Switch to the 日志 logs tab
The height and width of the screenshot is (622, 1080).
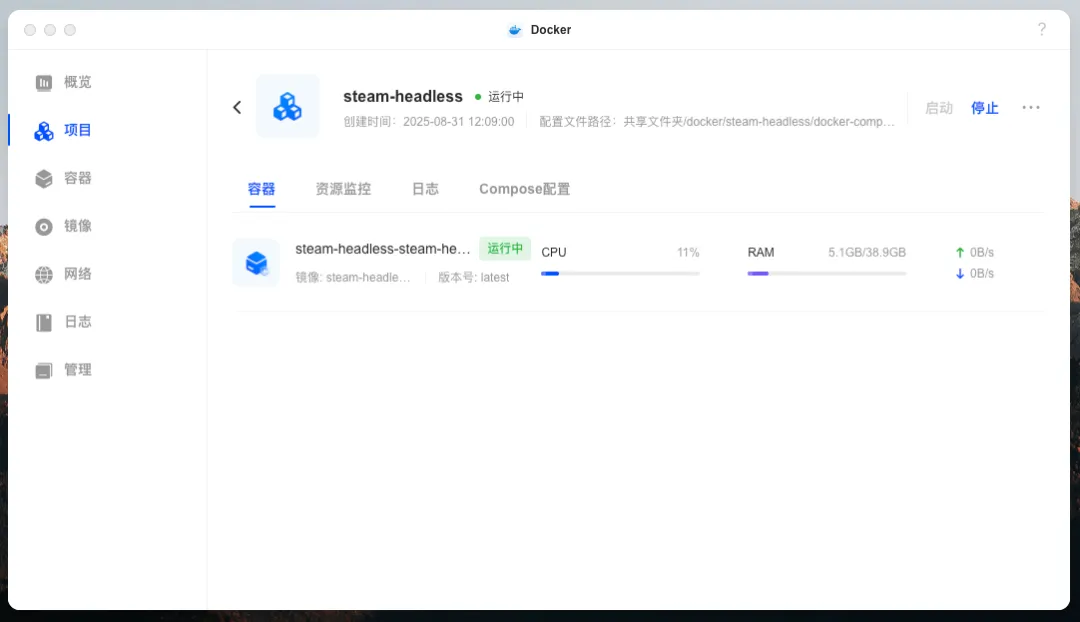425,189
